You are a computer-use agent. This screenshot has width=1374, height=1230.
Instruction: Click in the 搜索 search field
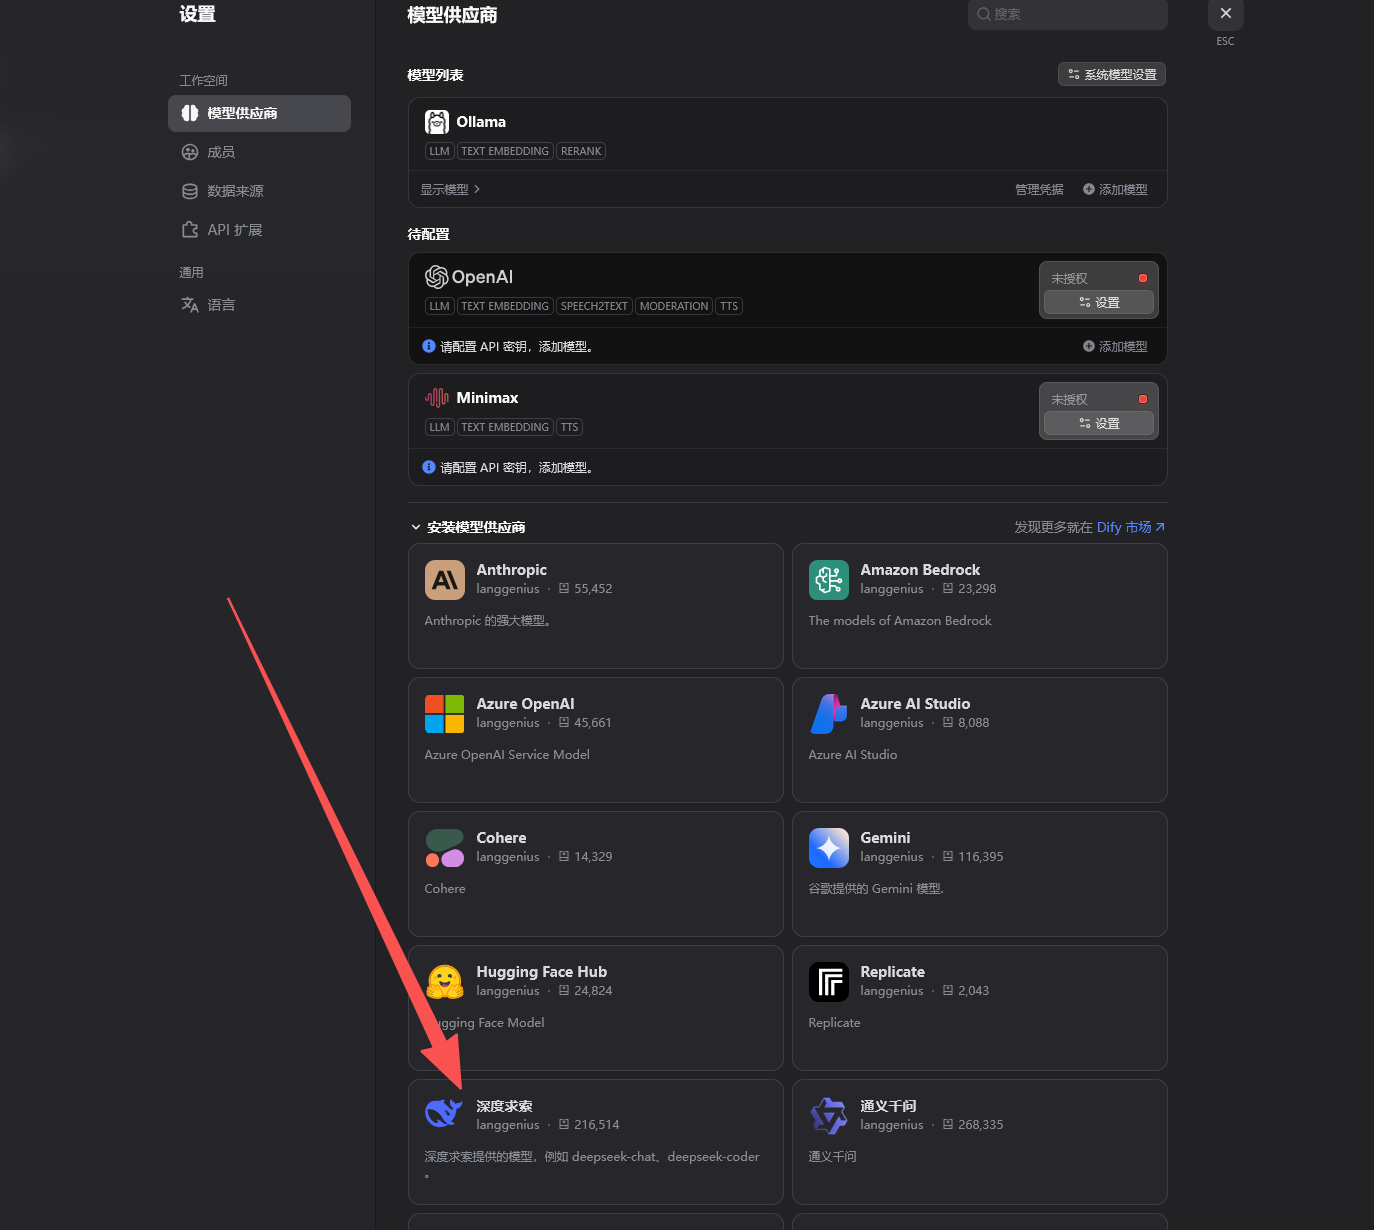(1067, 14)
